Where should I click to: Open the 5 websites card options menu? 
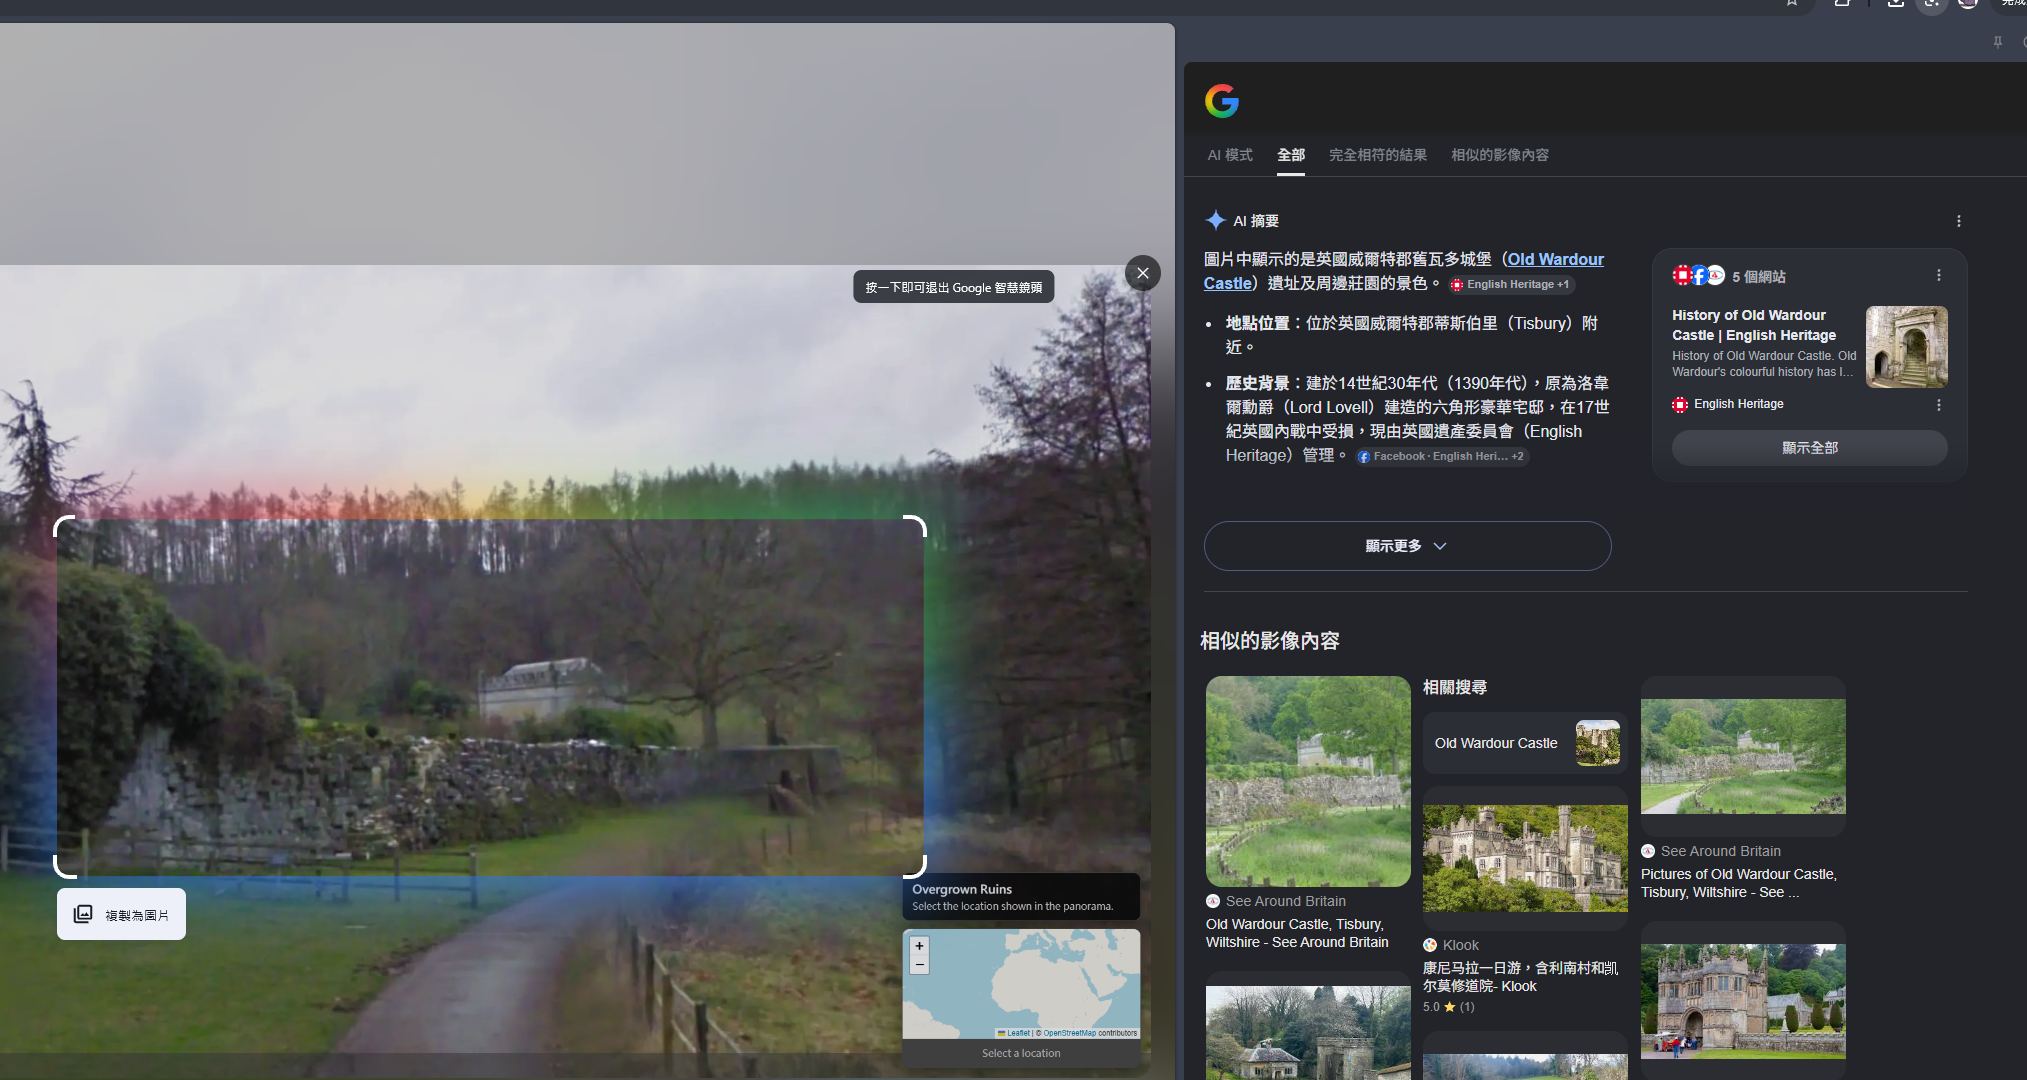pyautogui.click(x=1938, y=275)
